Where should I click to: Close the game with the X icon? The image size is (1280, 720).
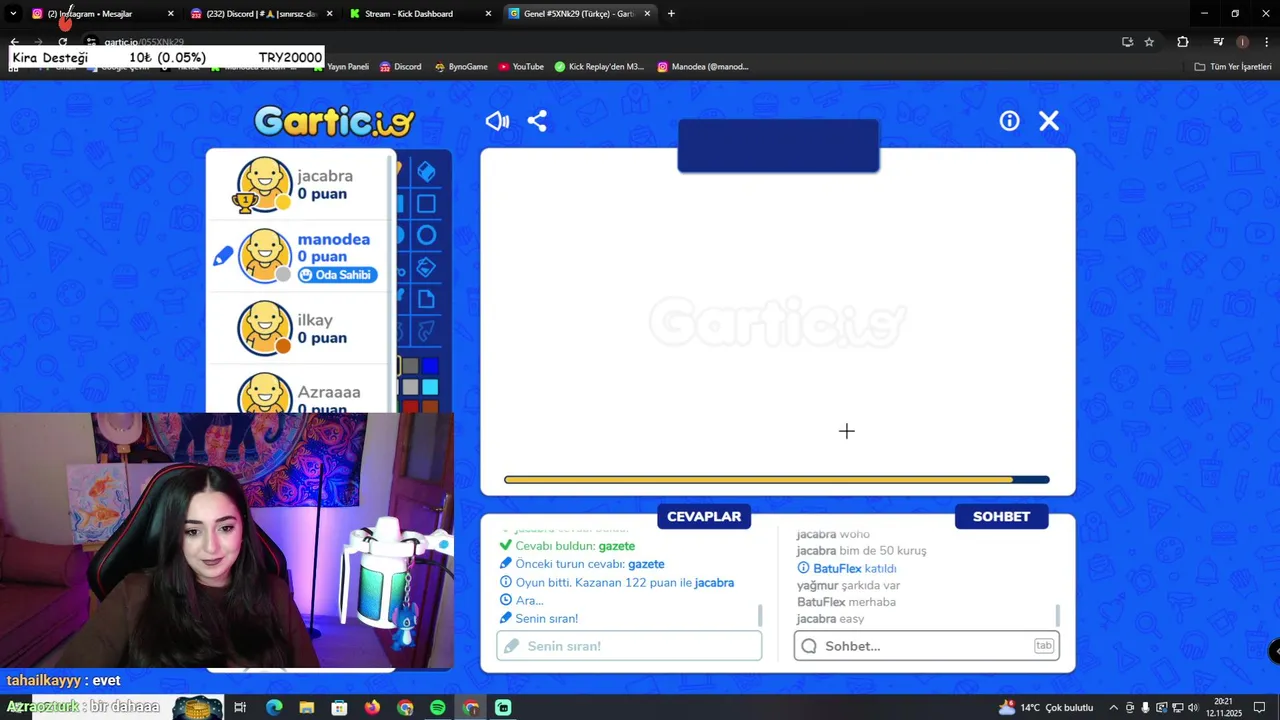(1048, 121)
